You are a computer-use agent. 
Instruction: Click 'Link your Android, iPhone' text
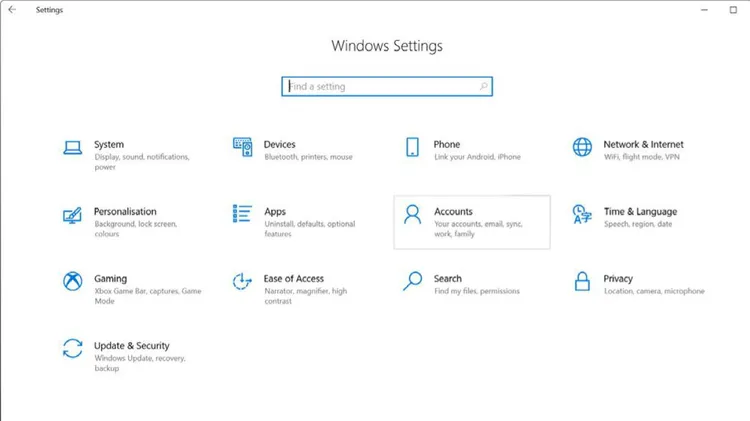coord(477,157)
